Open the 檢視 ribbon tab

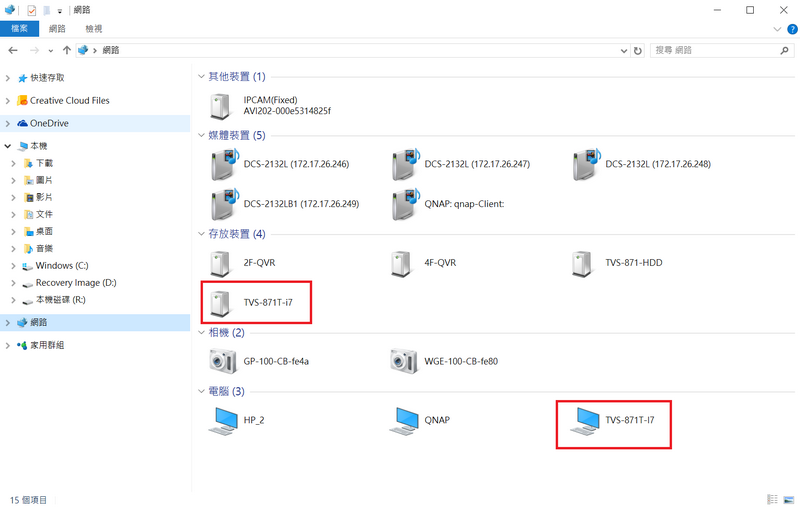pos(94,29)
